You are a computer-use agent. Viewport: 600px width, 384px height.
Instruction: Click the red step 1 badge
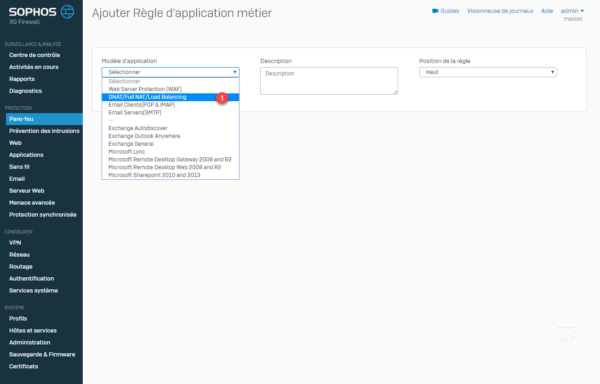[222, 98]
